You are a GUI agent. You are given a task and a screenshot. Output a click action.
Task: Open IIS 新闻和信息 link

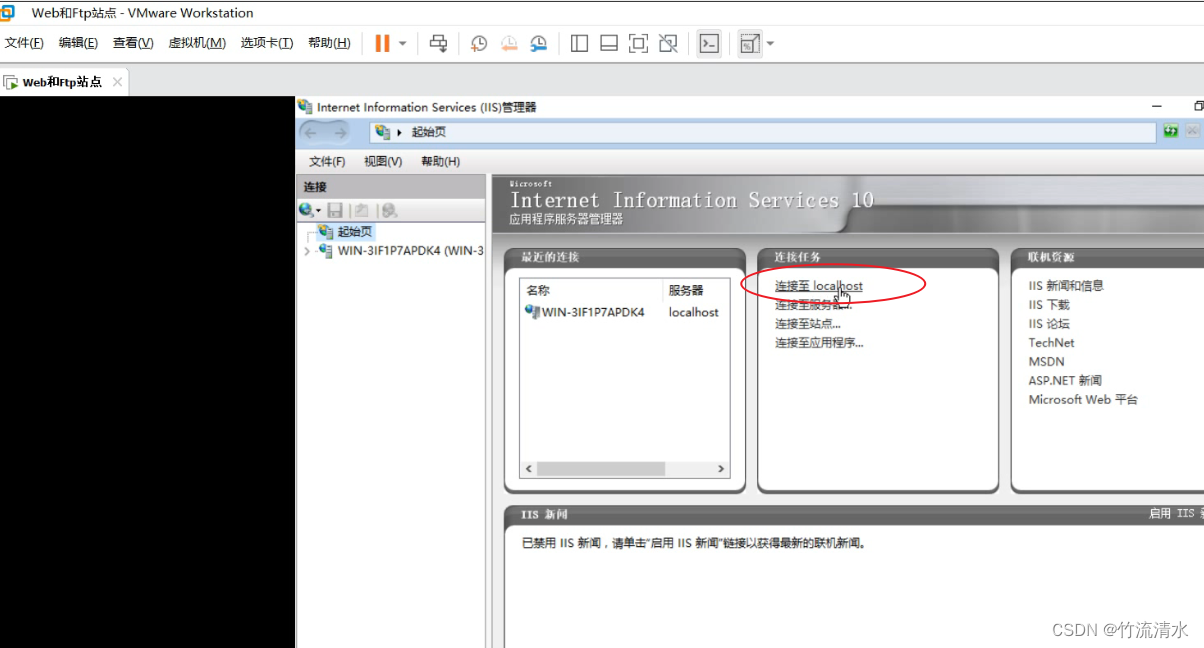[1066, 285]
